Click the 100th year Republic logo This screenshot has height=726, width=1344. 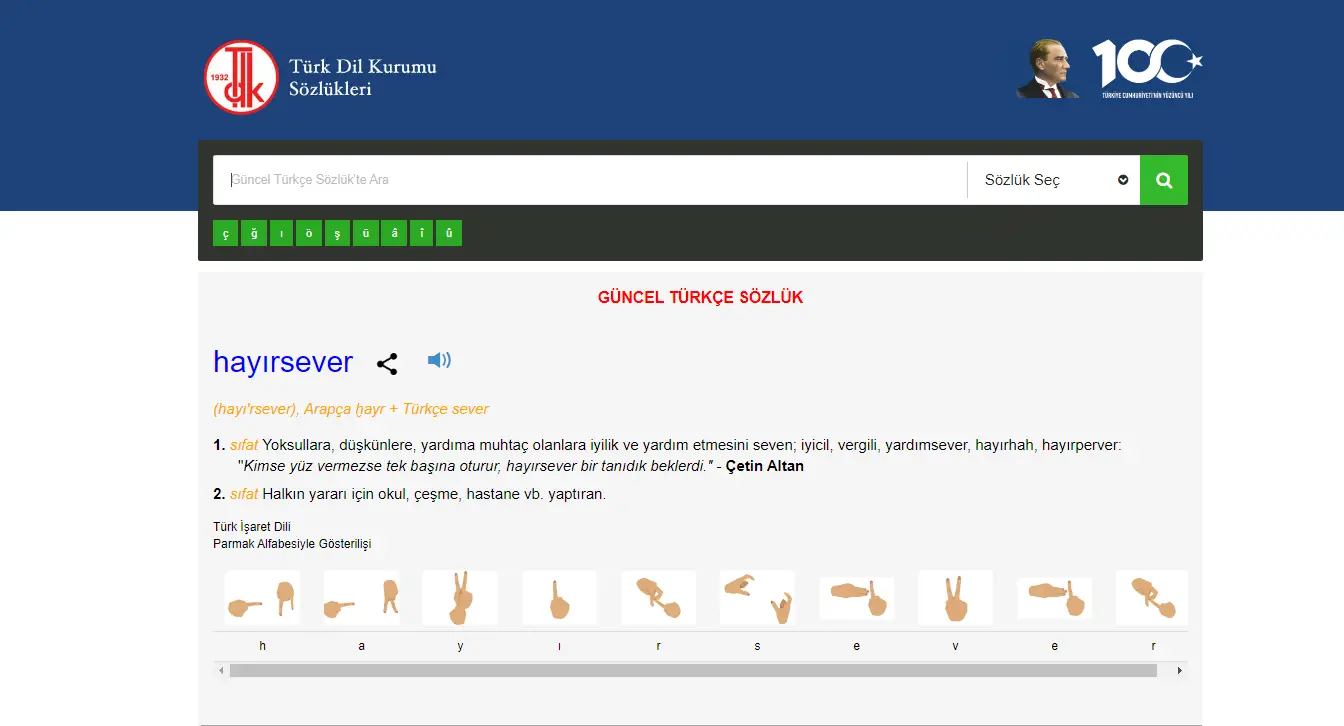(x=1147, y=68)
